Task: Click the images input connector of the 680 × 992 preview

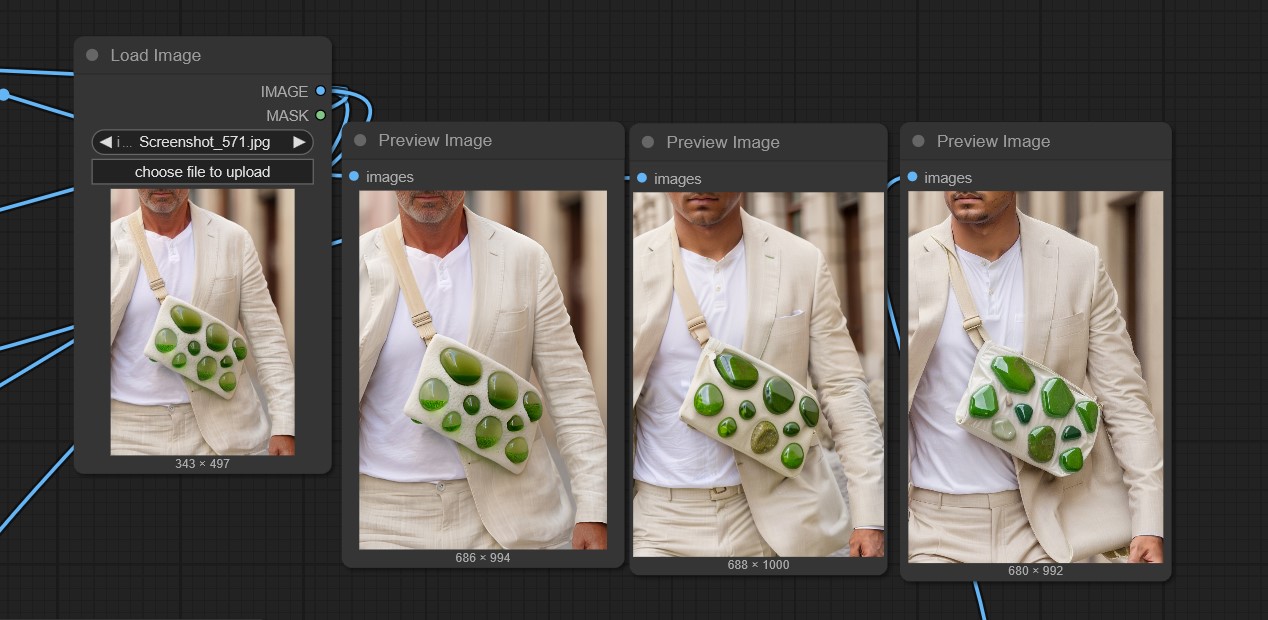Action: [912, 177]
